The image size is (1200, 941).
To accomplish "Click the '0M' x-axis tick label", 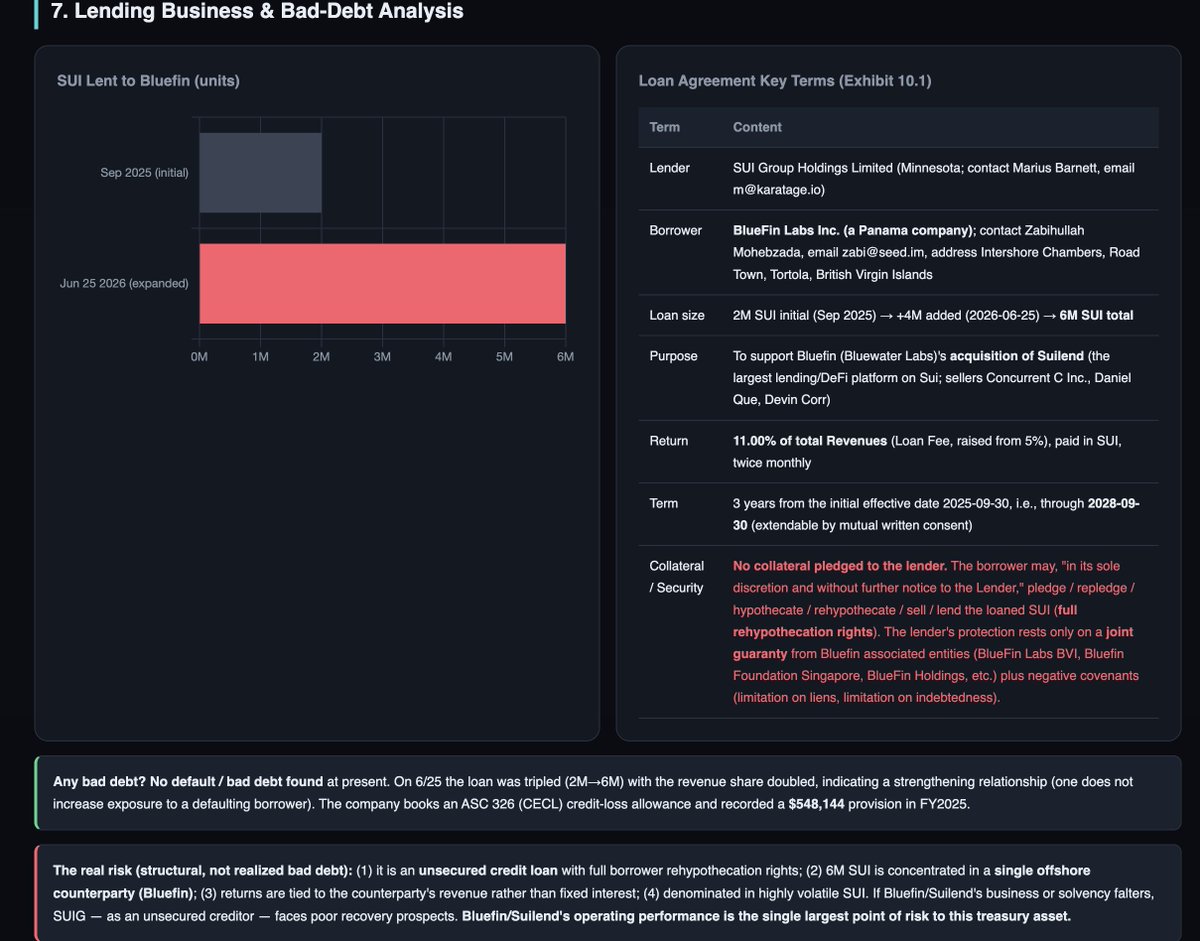I will (x=200, y=357).
